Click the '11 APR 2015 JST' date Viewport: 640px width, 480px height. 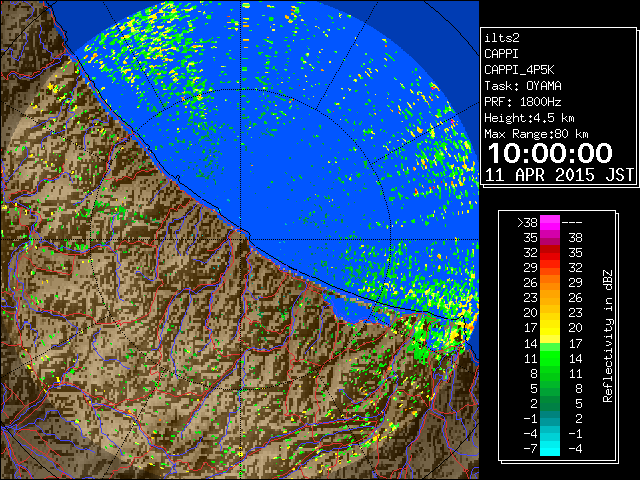point(560,175)
